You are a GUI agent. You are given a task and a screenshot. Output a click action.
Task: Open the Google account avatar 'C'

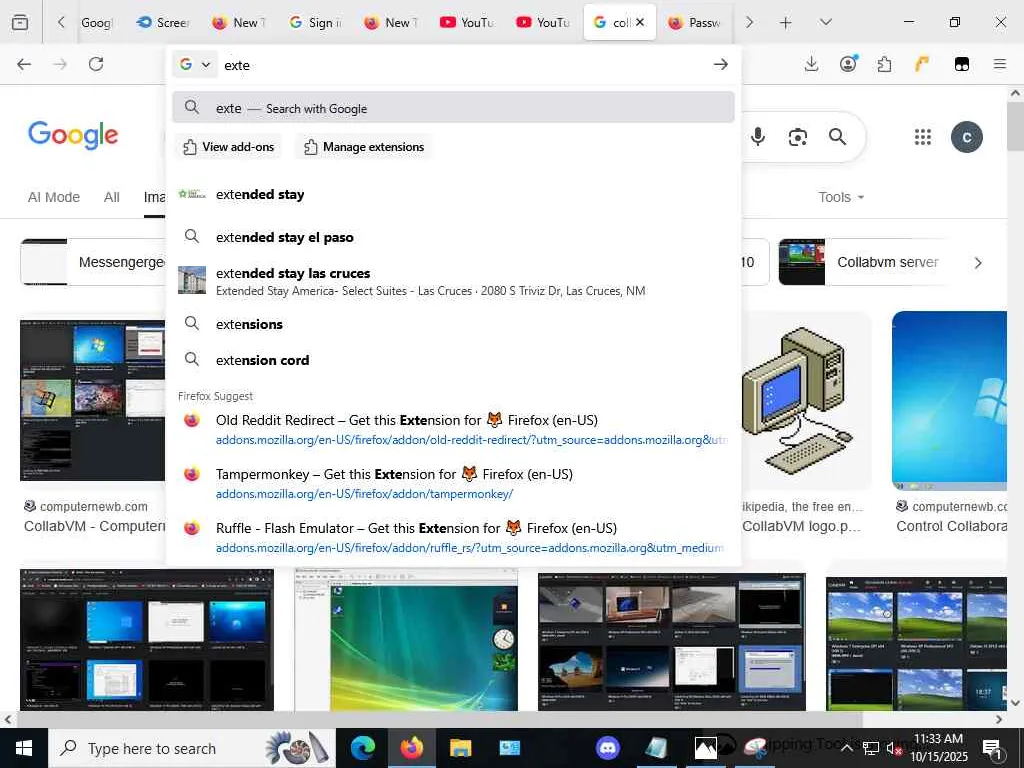tap(967, 137)
